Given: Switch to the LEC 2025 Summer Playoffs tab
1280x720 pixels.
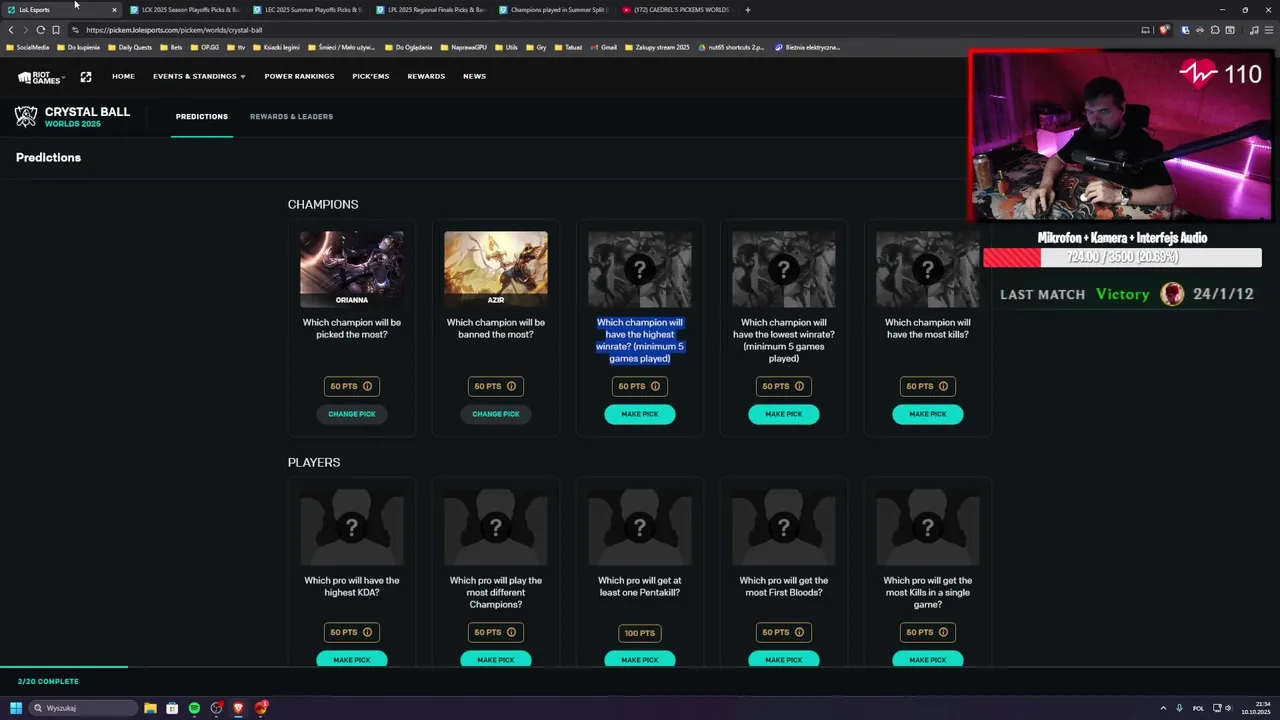Looking at the screenshot, I should pos(308,10).
